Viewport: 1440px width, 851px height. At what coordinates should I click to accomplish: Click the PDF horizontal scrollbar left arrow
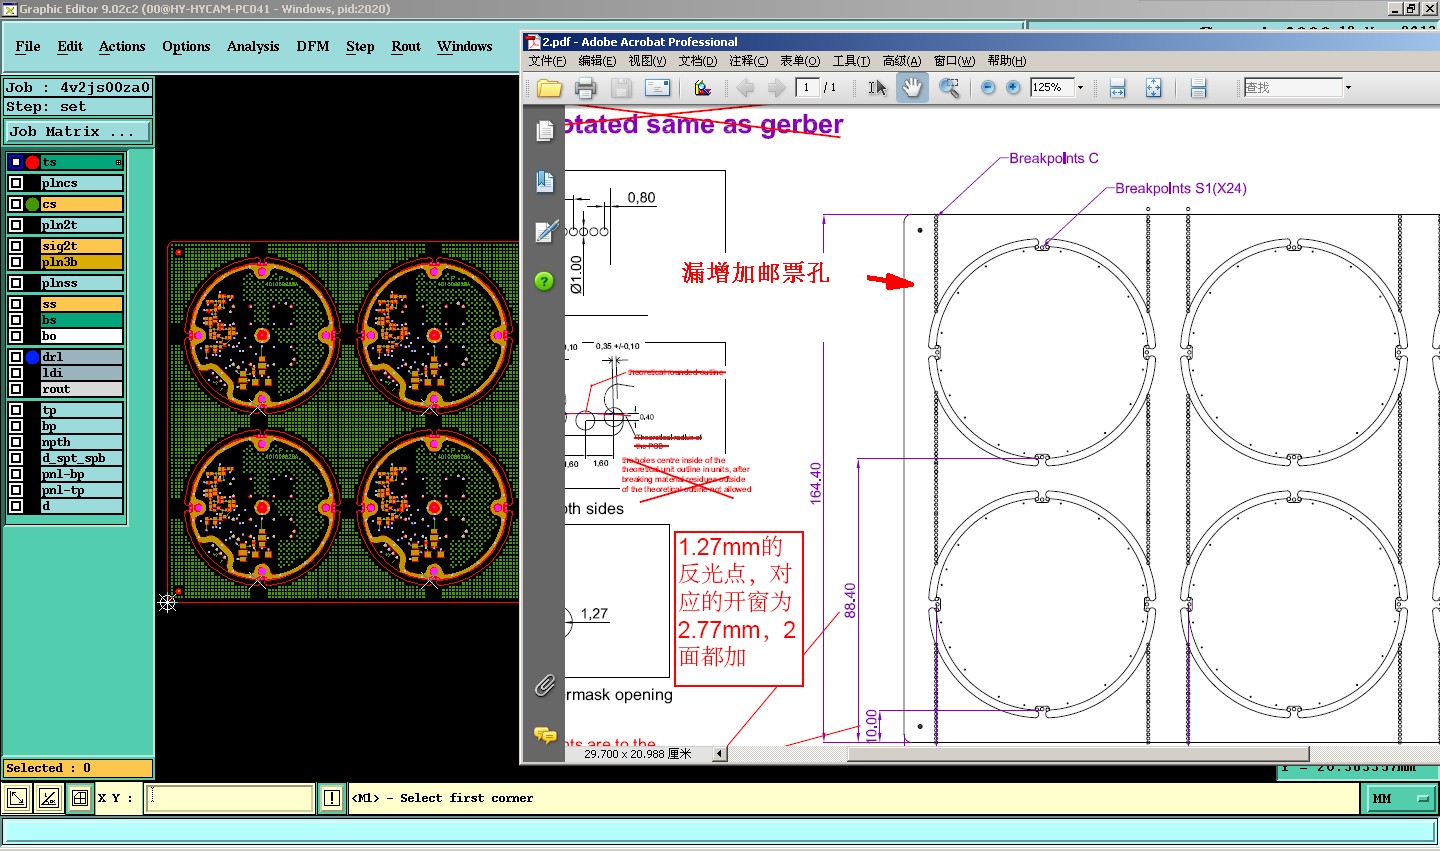(x=720, y=754)
